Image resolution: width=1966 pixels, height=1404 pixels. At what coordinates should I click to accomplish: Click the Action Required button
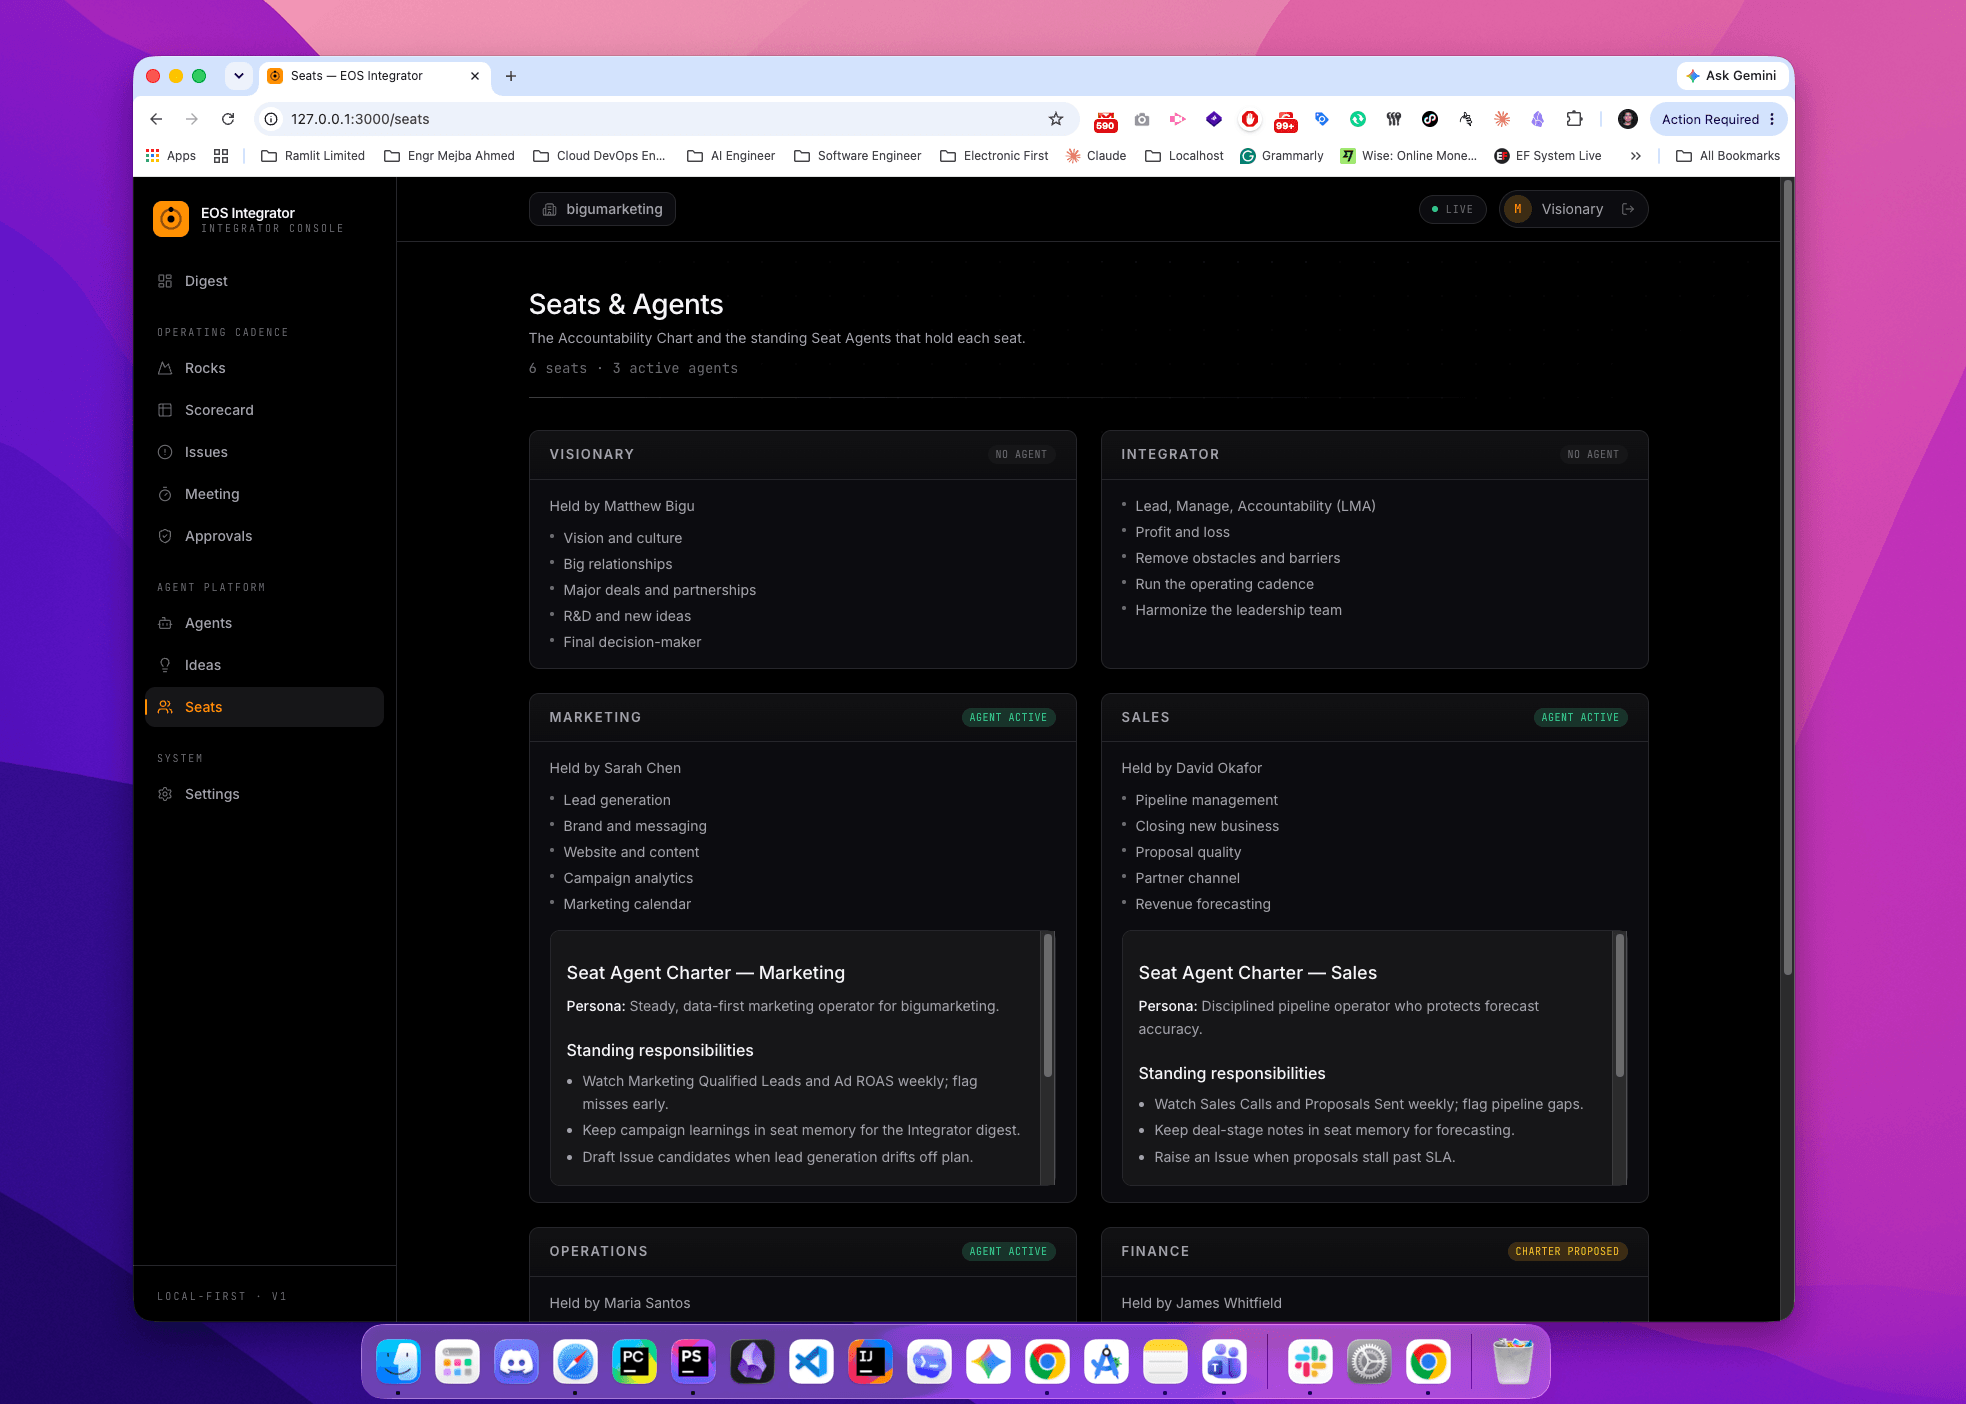1718,119
